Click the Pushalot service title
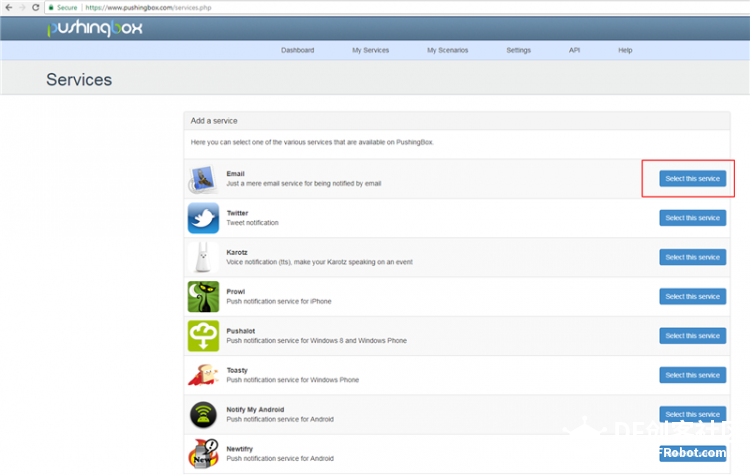This screenshot has height=475, width=750. point(241,331)
